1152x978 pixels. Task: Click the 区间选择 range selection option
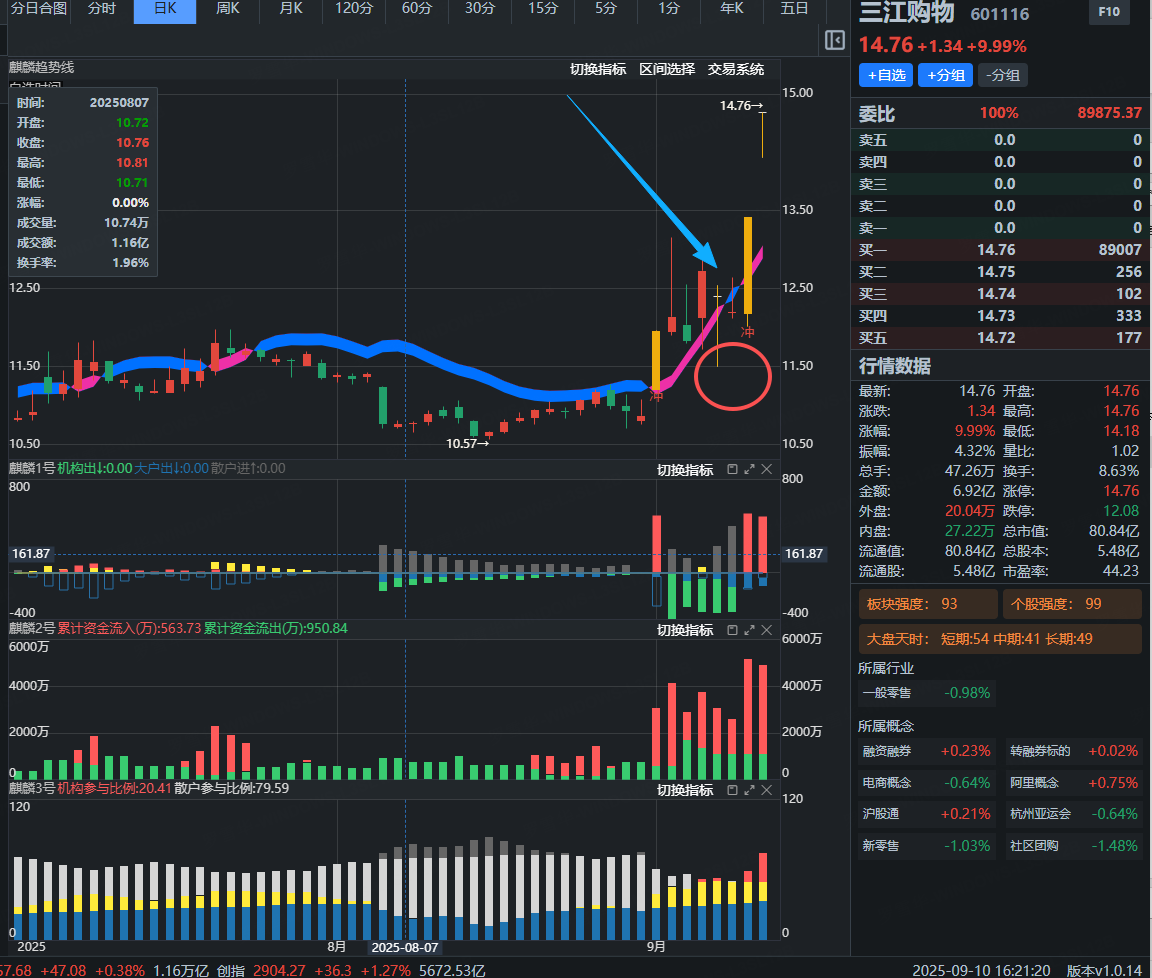[x=667, y=69]
